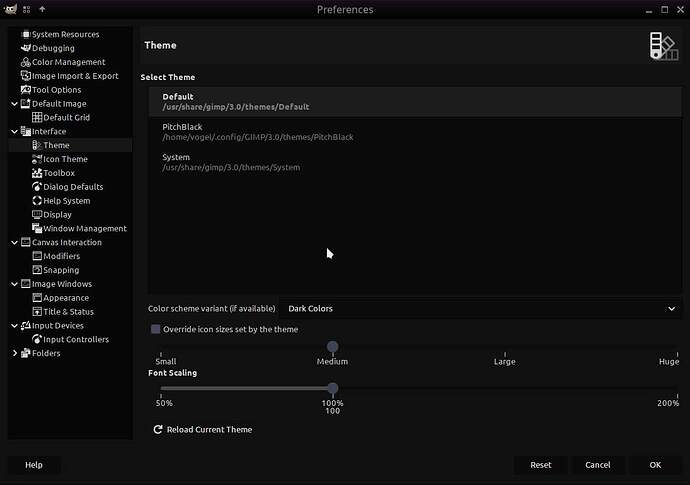Click the Tool Options icon
The width and height of the screenshot is (690, 485).
click(25, 90)
